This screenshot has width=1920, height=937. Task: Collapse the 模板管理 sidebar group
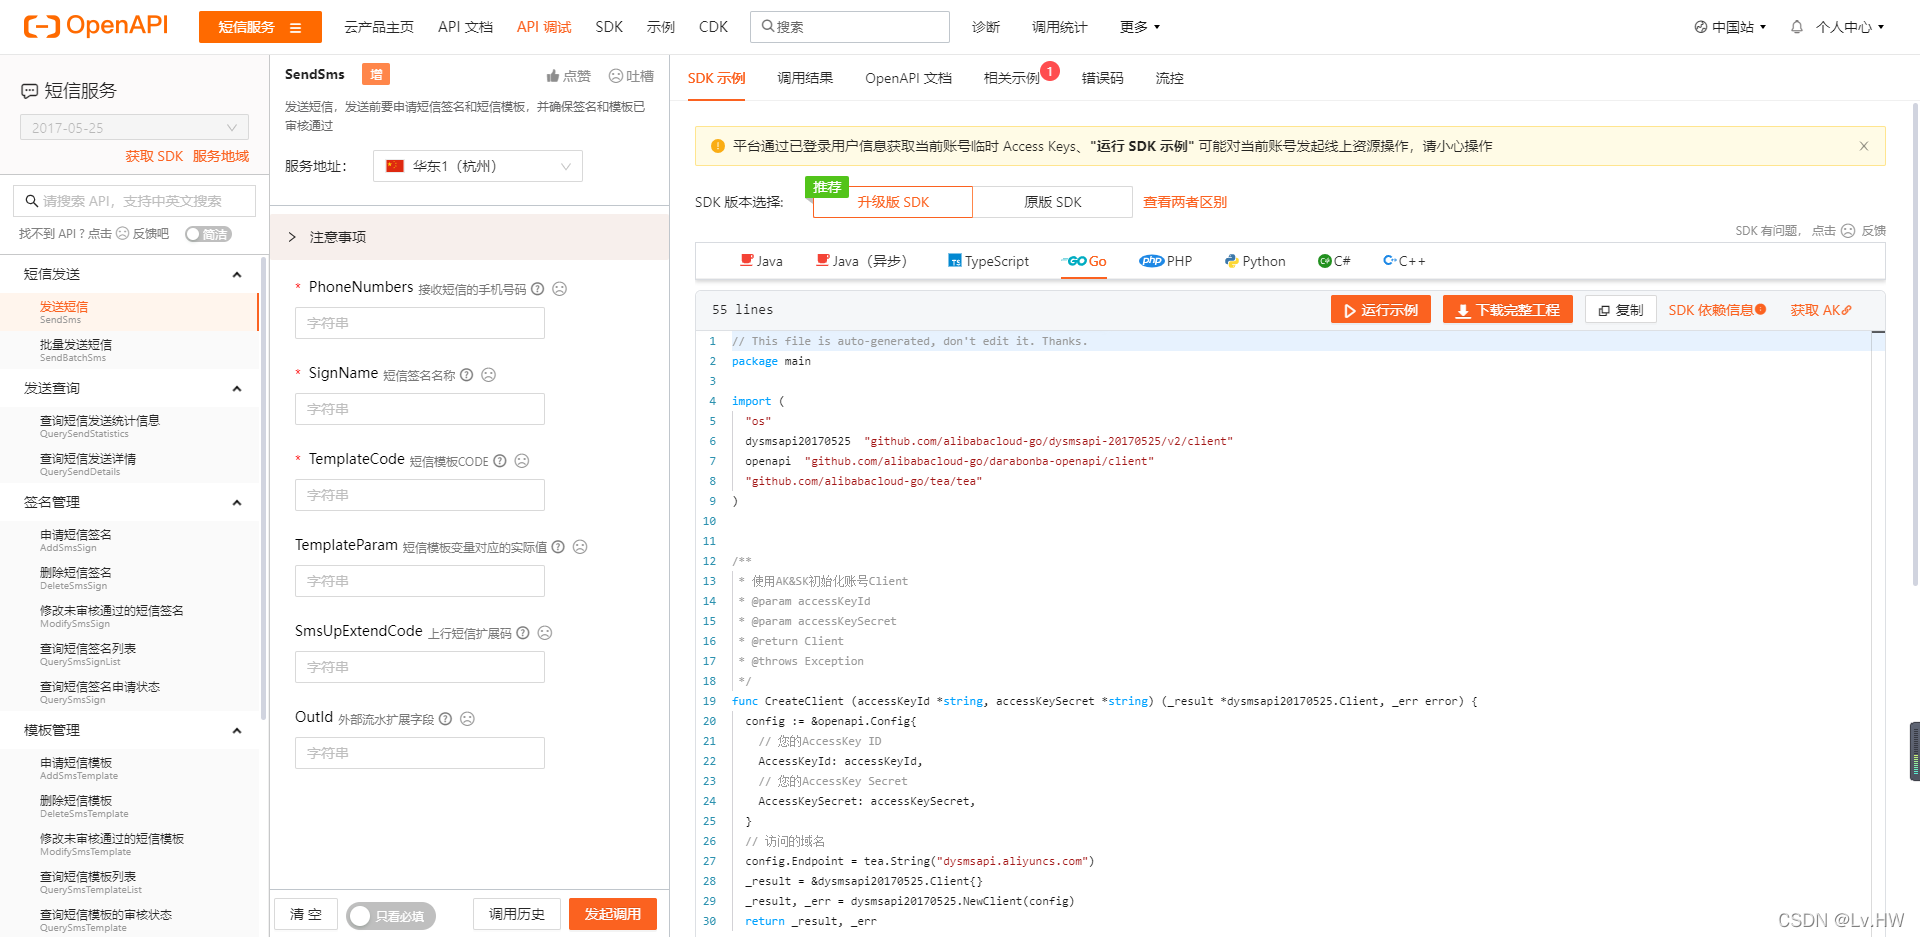(x=237, y=731)
